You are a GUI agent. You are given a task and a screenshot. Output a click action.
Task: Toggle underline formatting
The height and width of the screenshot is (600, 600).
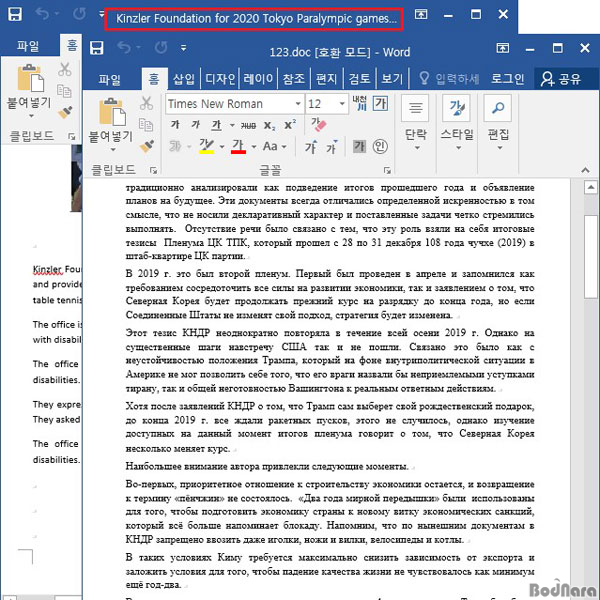point(217,125)
